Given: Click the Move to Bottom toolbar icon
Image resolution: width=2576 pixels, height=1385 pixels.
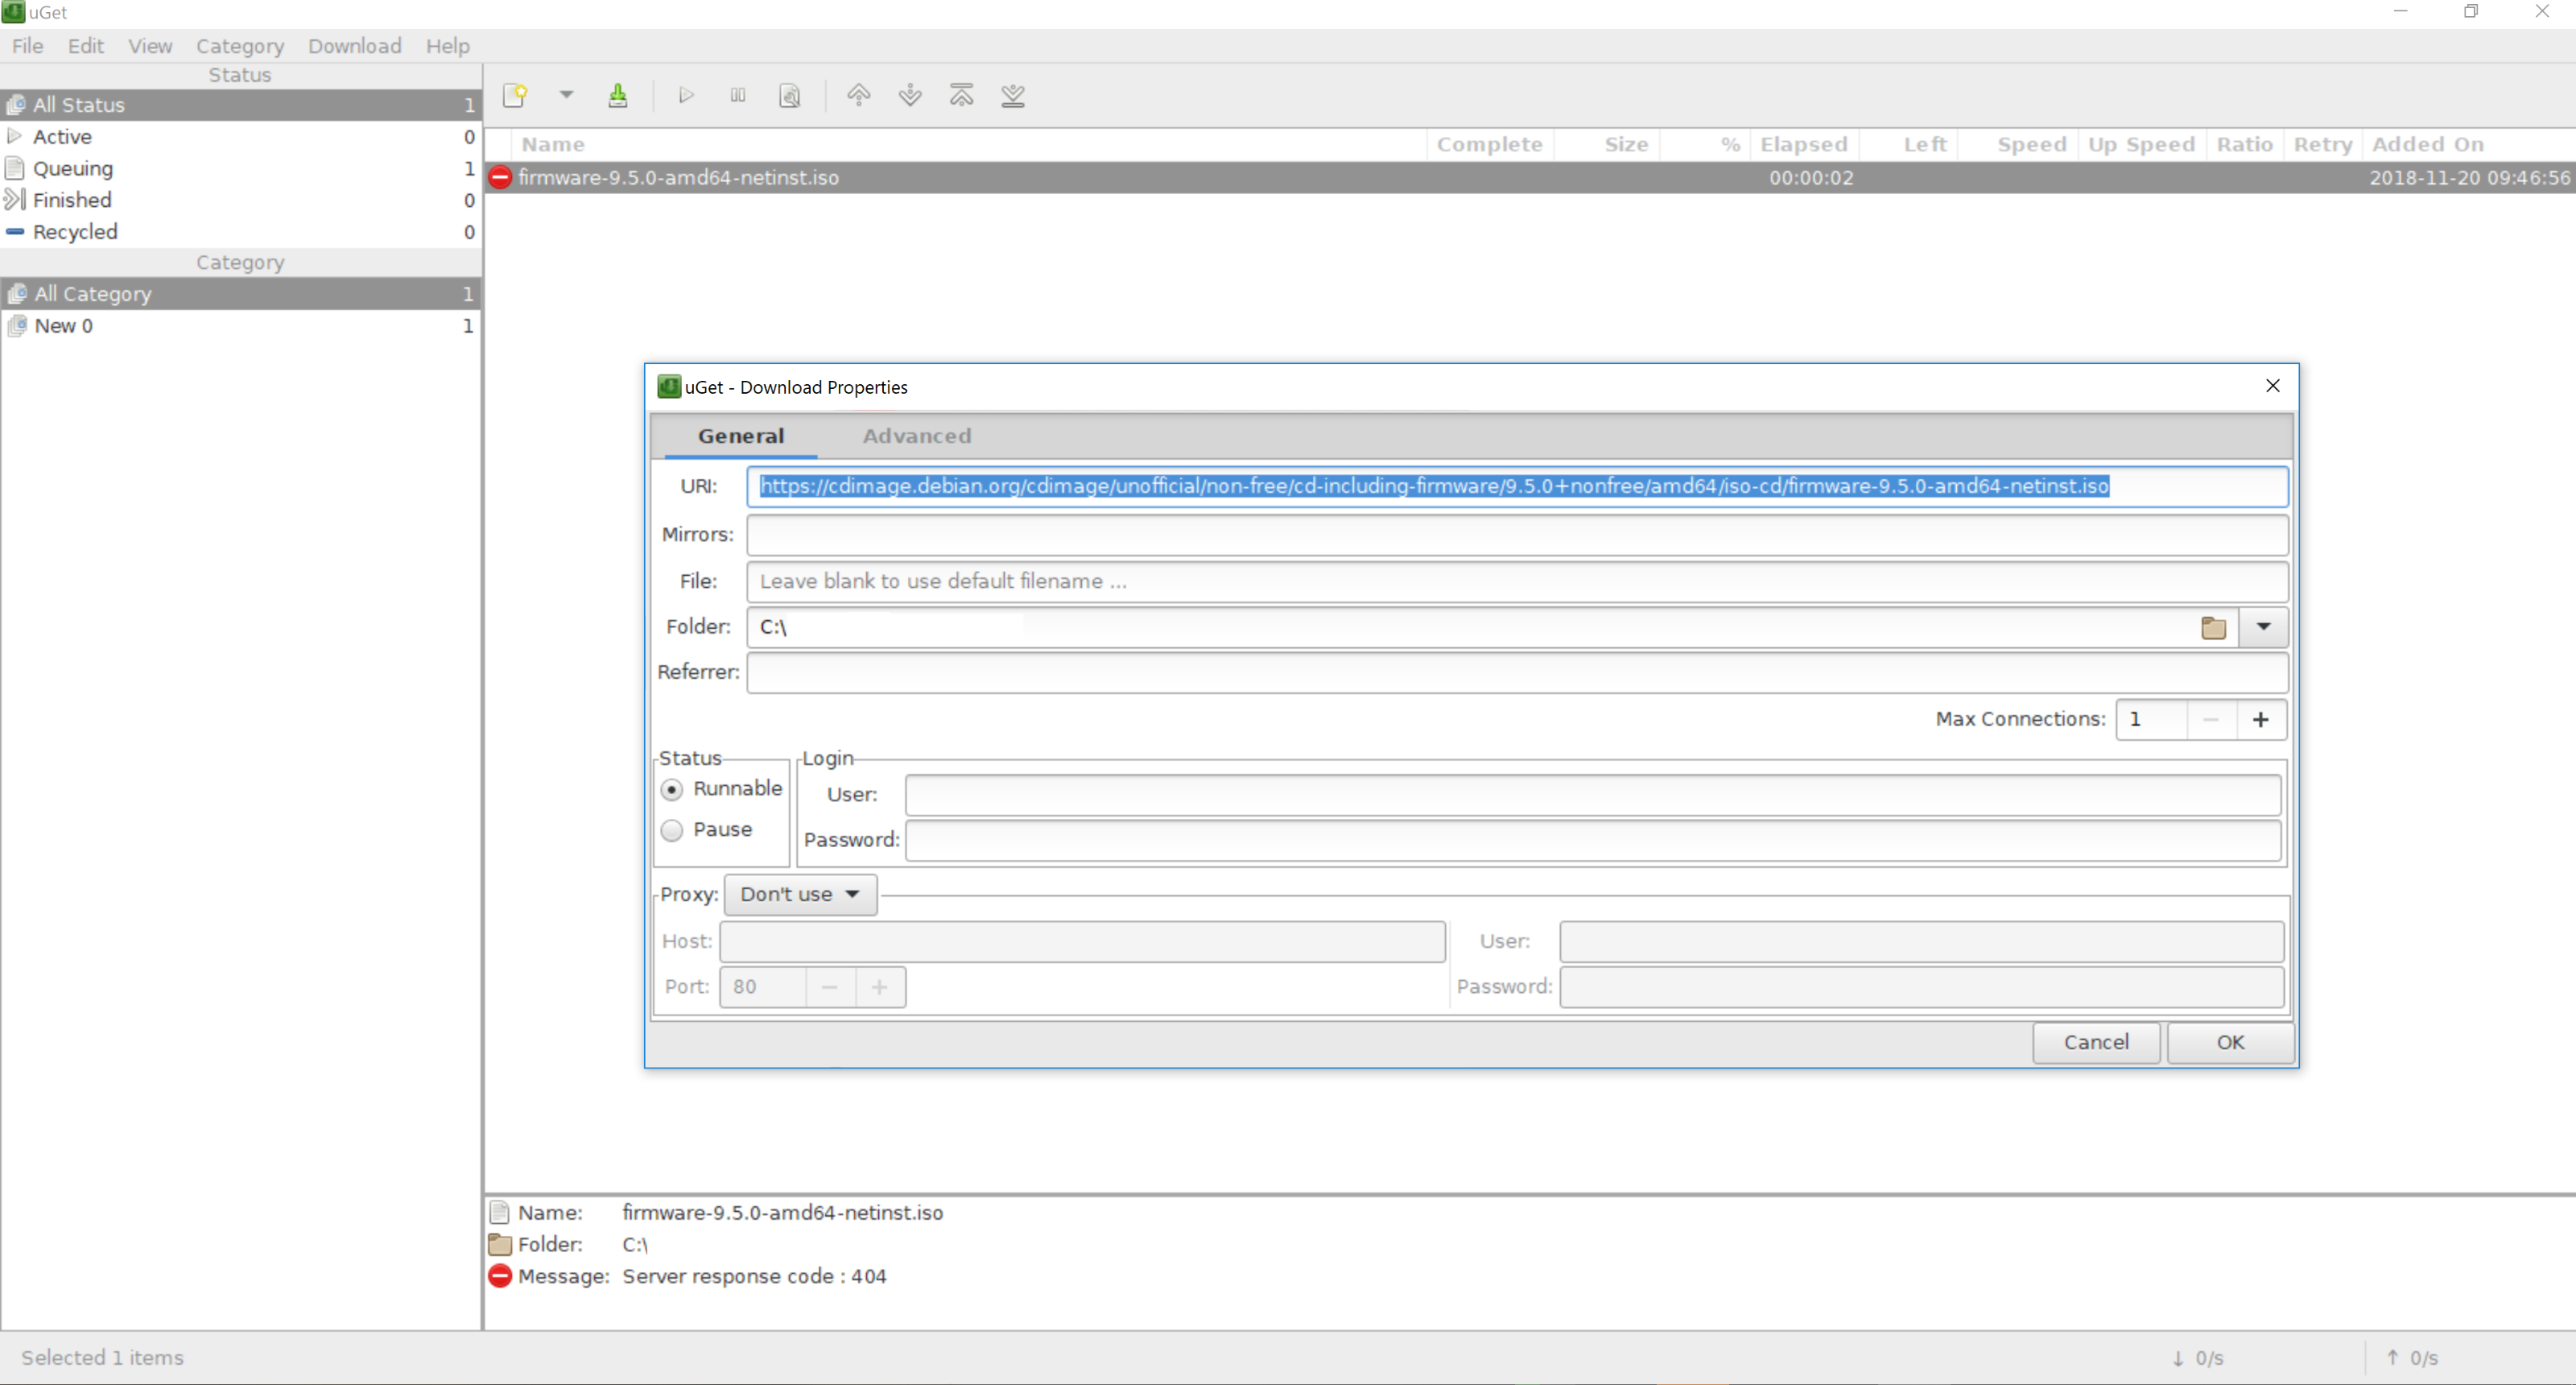Looking at the screenshot, I should click(1013, 95).
